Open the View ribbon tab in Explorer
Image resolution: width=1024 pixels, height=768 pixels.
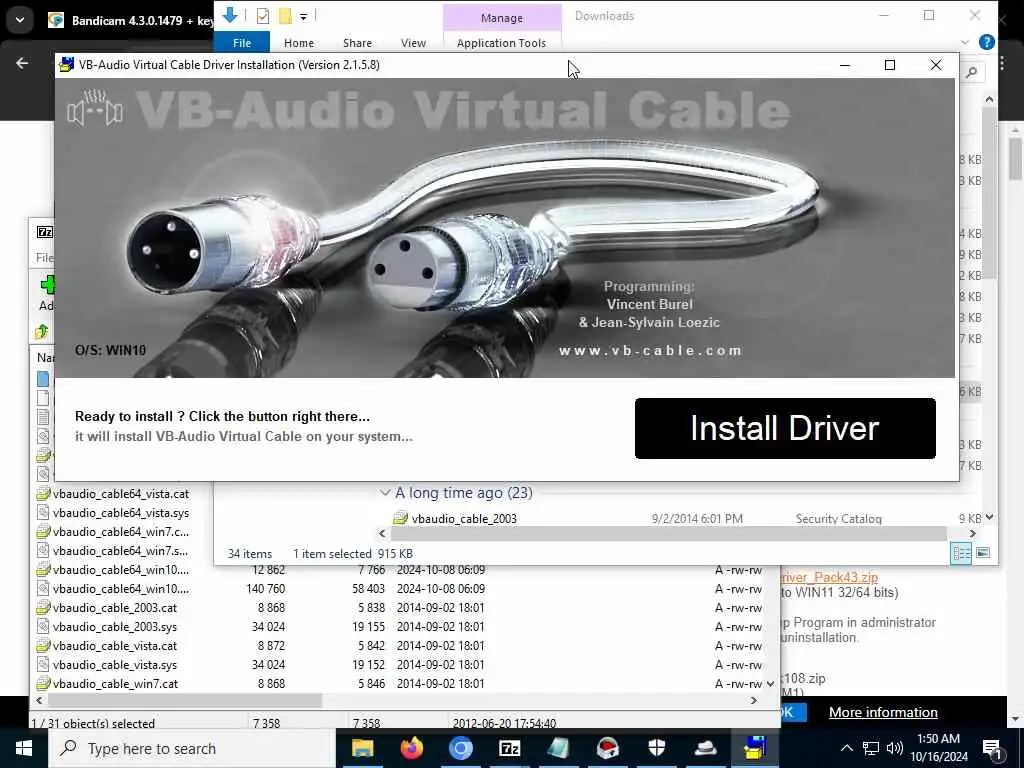point(413,42)
